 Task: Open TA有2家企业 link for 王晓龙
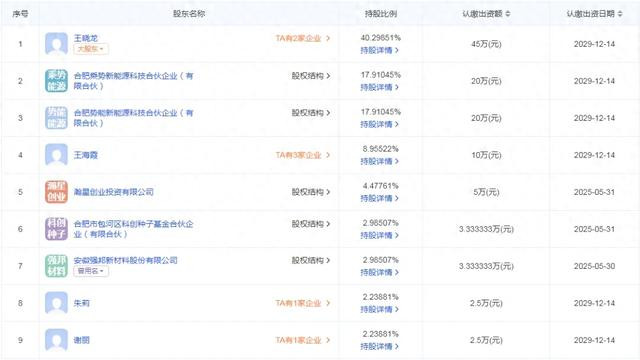(x=302, y=38)
